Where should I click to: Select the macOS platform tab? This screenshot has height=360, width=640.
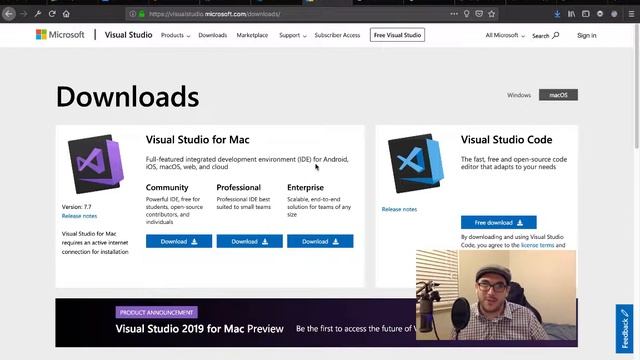(558, 95)
